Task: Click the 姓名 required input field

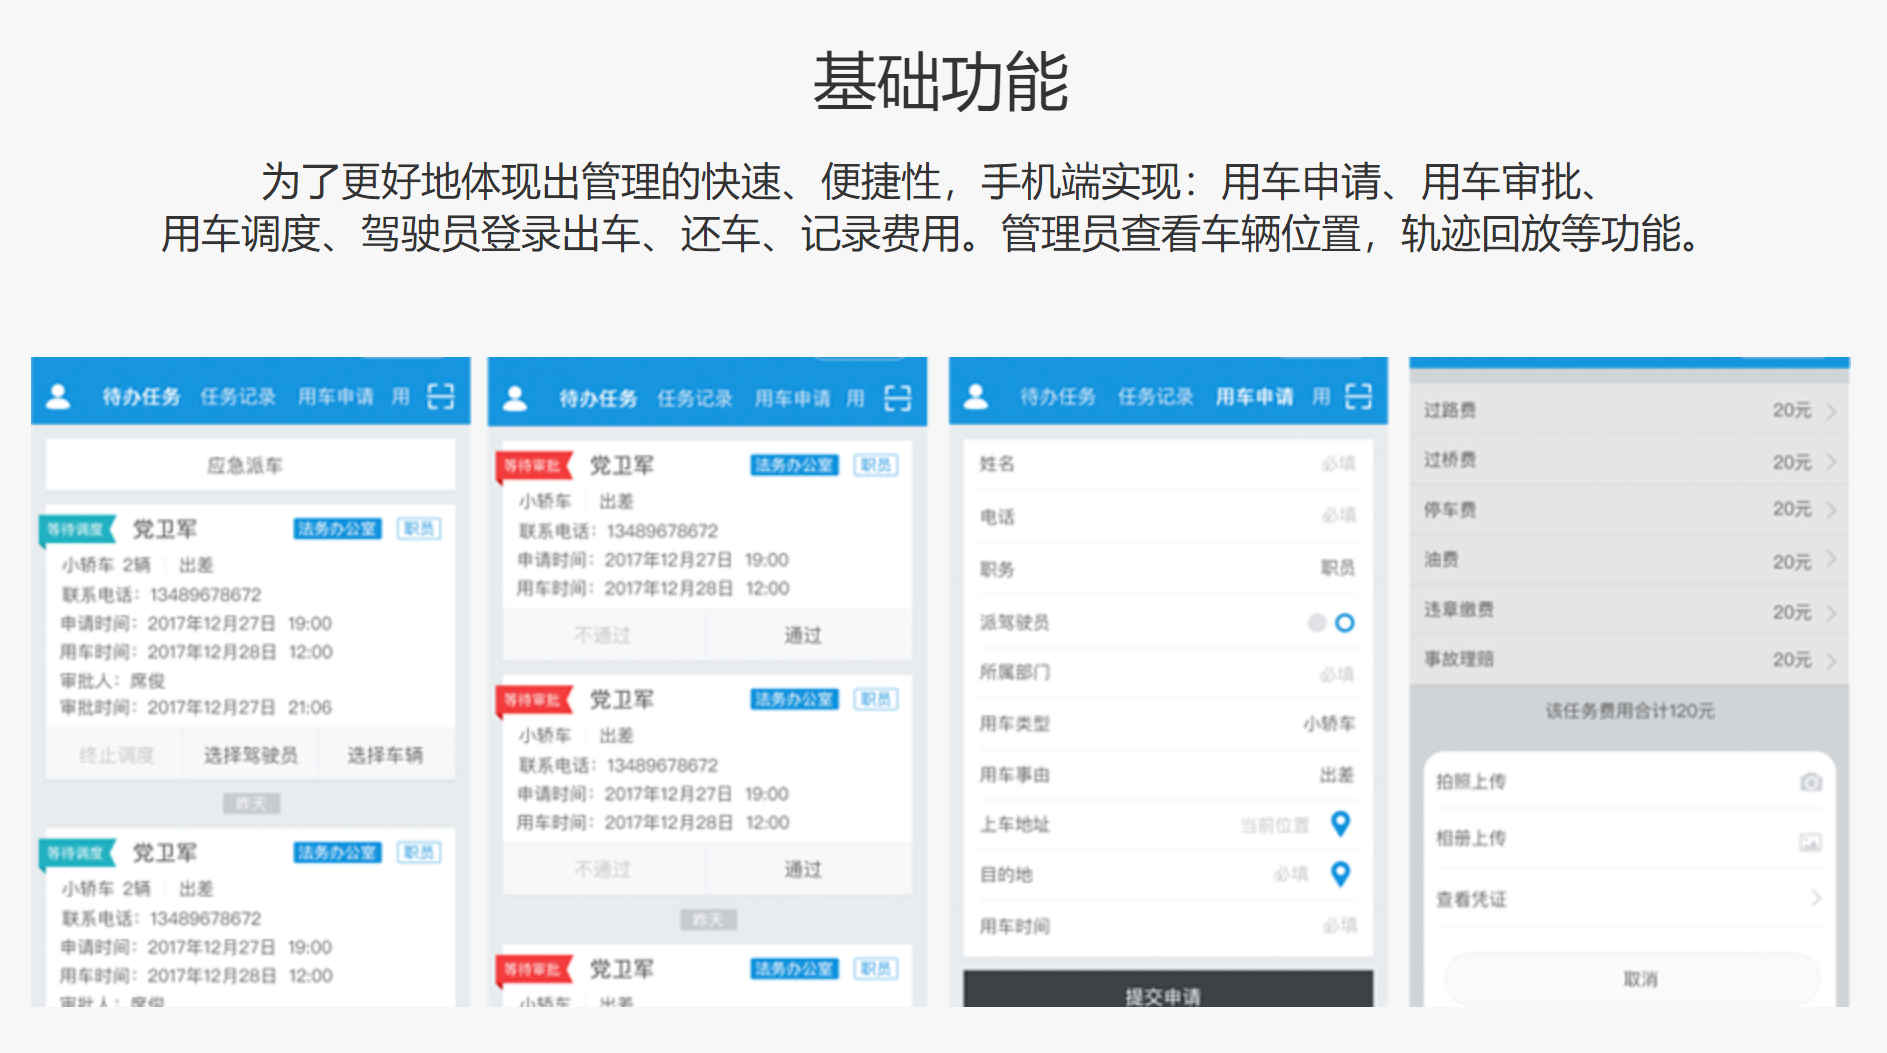Action: [1167, 464]
